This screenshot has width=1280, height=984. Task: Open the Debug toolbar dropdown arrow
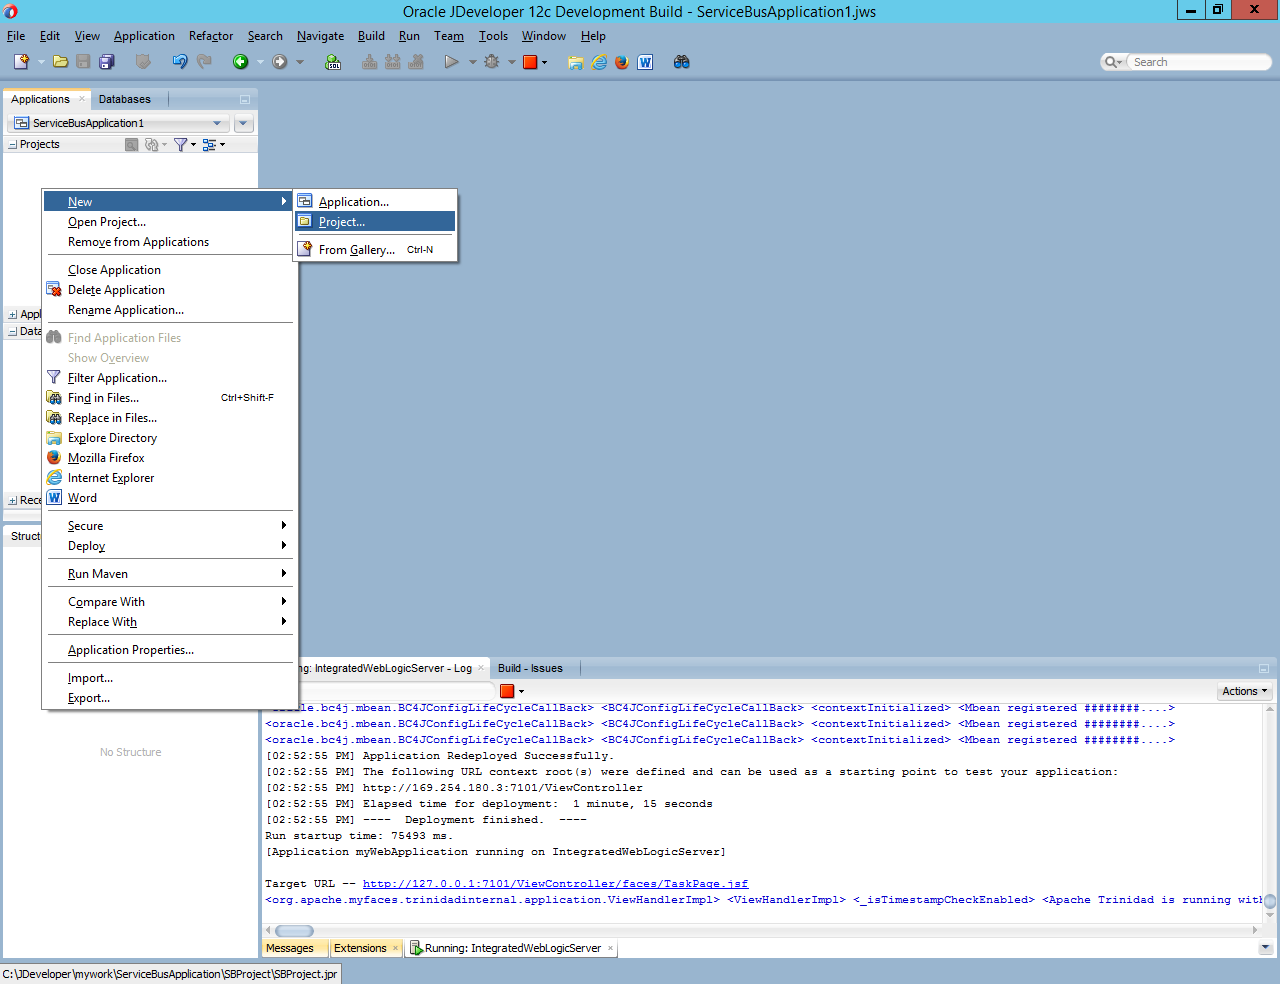(x=511, y=62)
